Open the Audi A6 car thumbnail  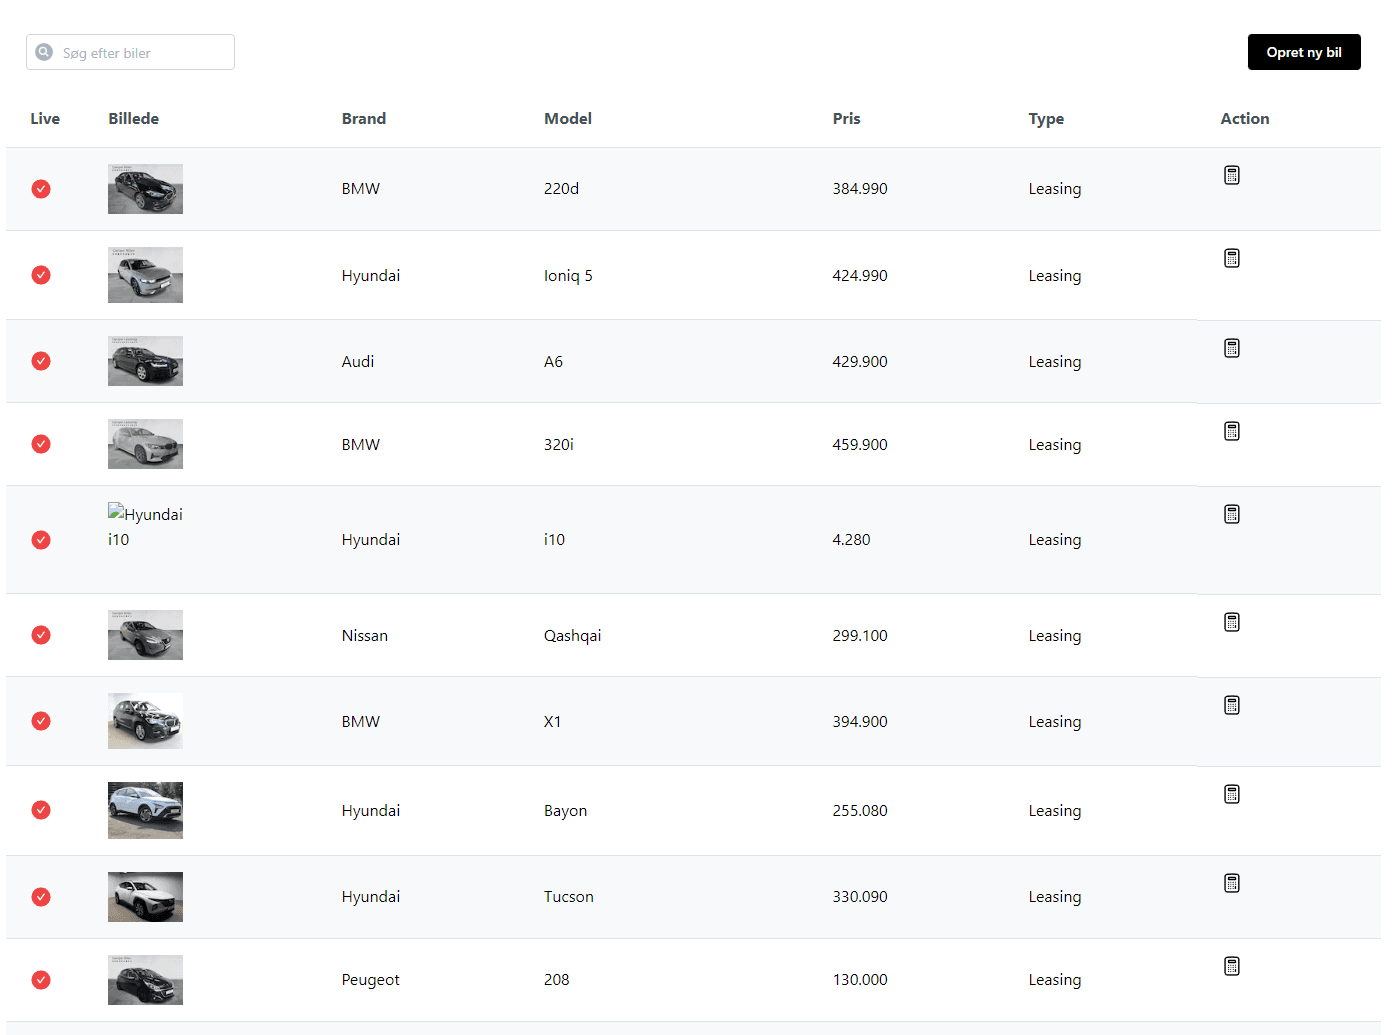click(x=145, y=361)
